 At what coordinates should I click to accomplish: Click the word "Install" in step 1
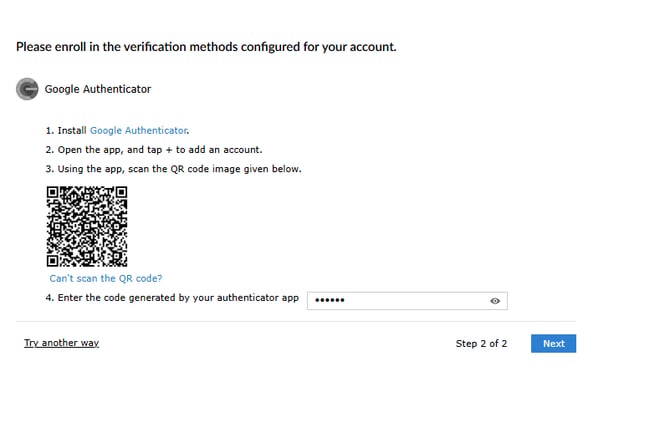[72, 130]
